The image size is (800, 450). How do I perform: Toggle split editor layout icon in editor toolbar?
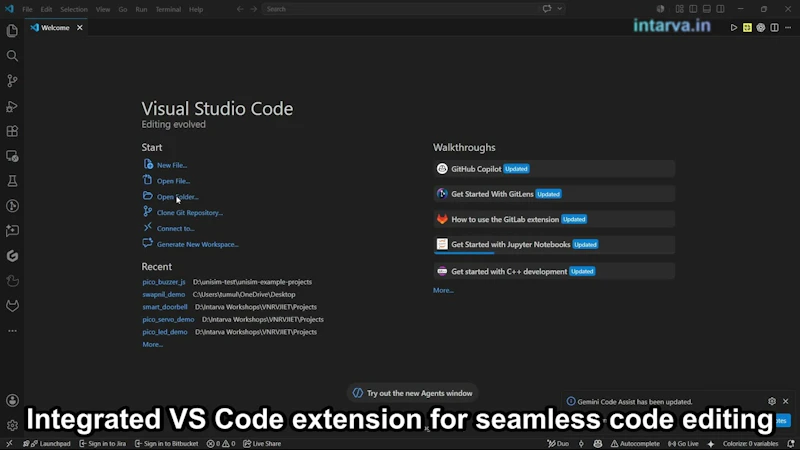click(774, 28)
